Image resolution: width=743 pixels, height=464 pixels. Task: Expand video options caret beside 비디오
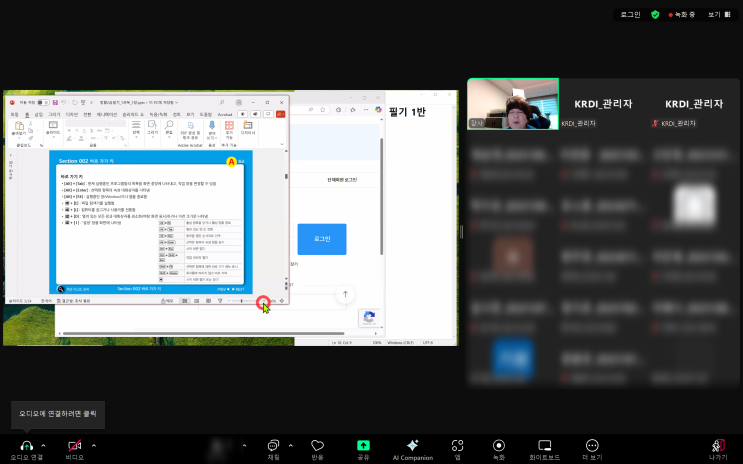tap(94, 446)
